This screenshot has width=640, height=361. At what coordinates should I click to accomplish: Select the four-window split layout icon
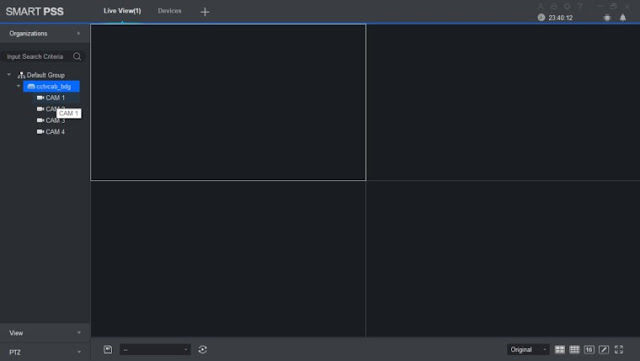click(x=560, y=350)
